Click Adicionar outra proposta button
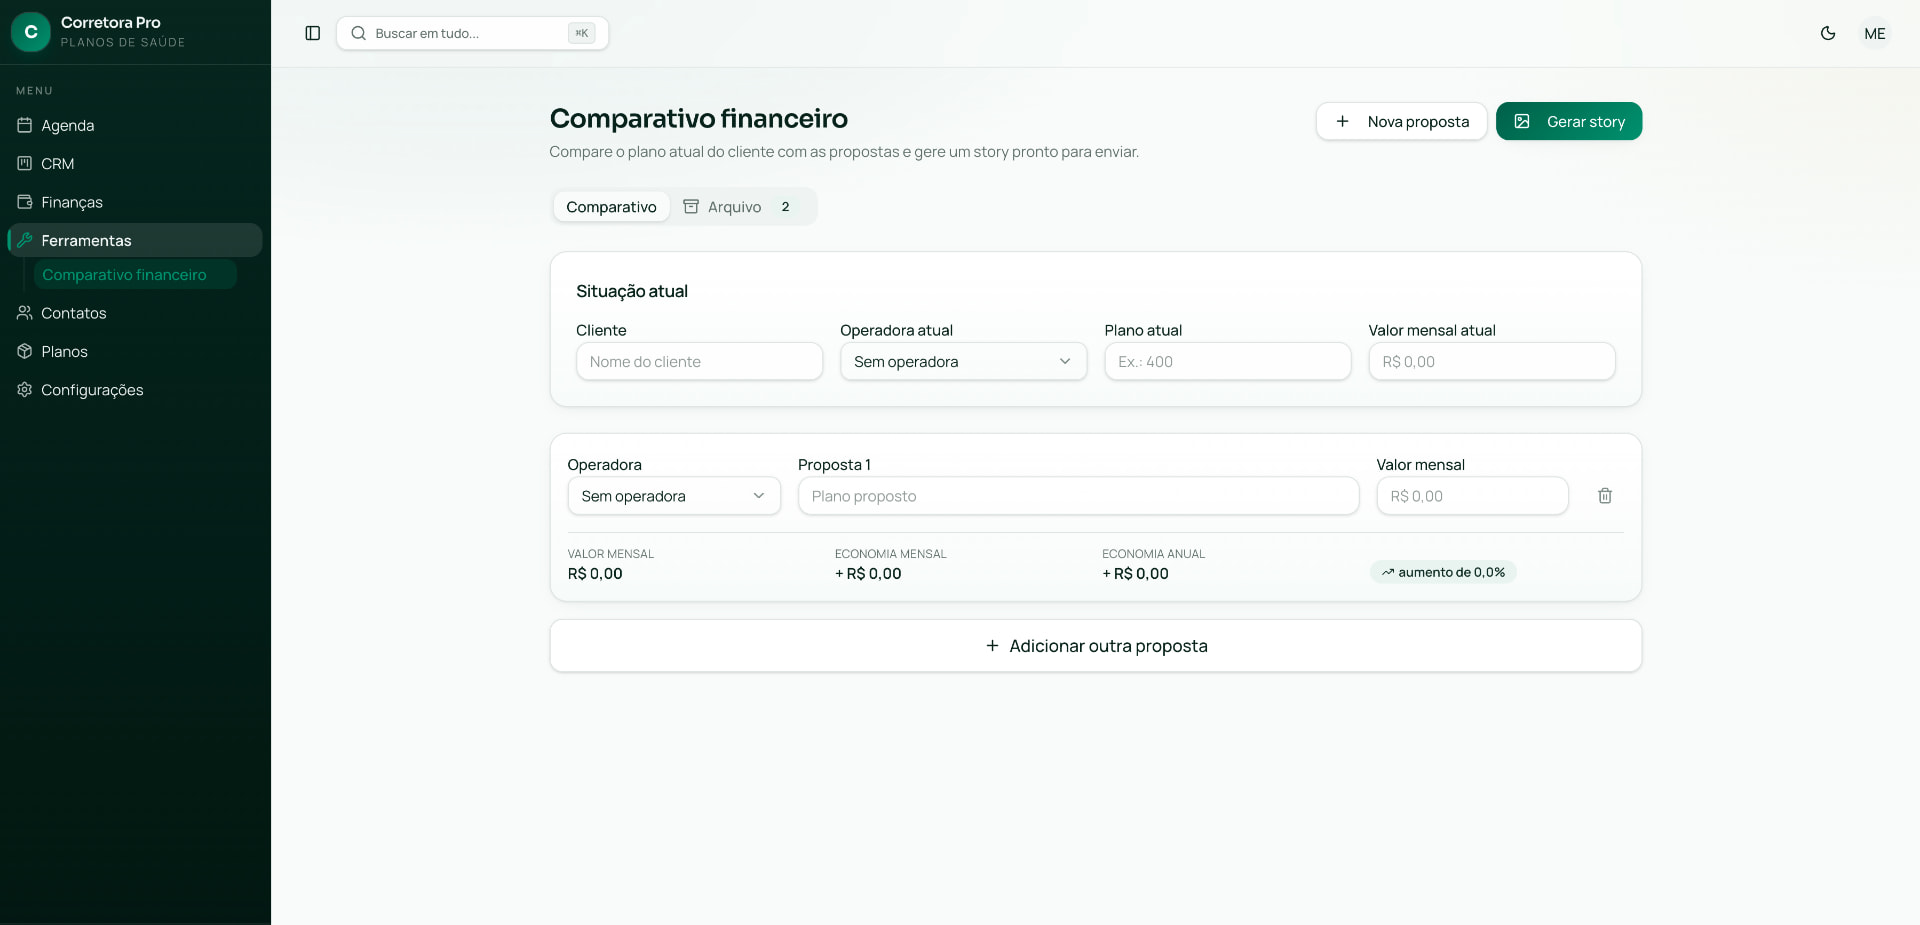 click(1095, 646)
